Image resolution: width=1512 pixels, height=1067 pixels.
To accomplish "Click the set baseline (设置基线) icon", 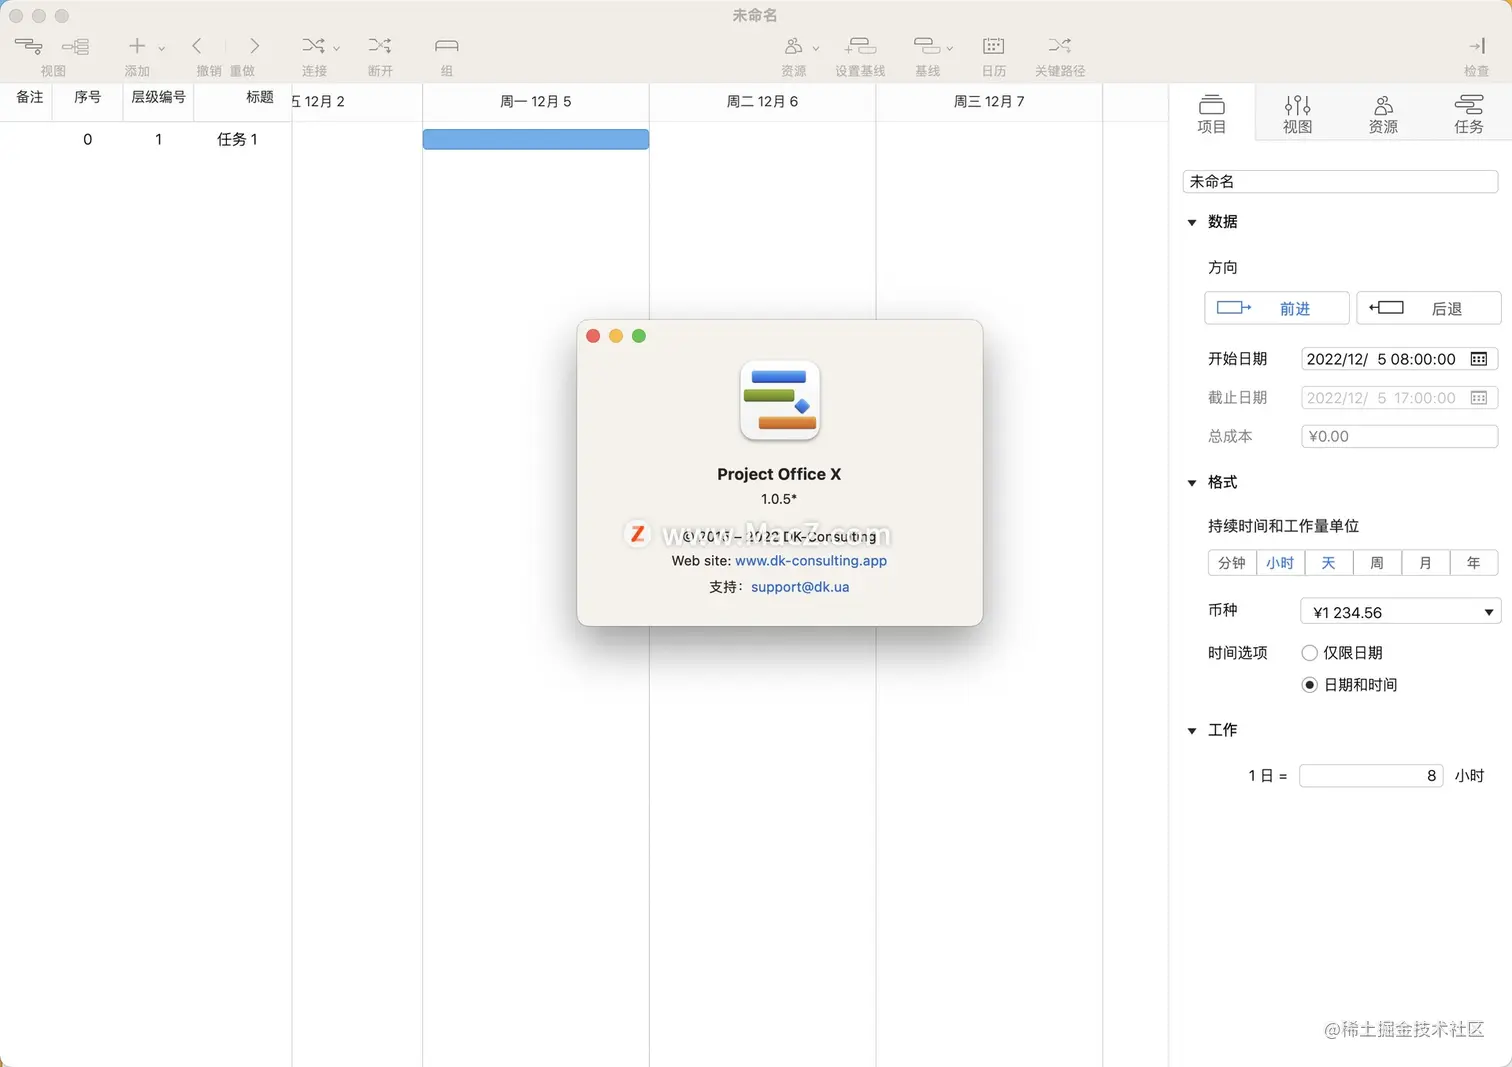I will coord(860,46).
